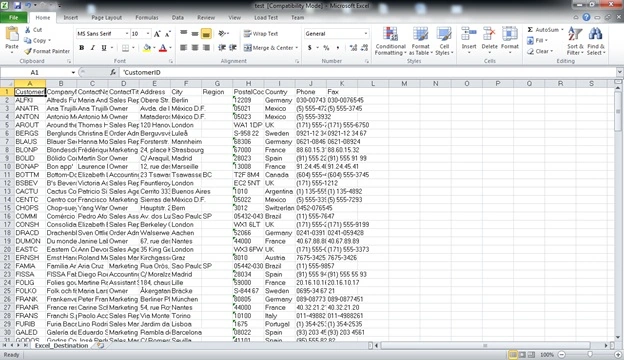Screen dimensions: 624x360
Task: Toggle bold formatting
Action: click(82, 48)
